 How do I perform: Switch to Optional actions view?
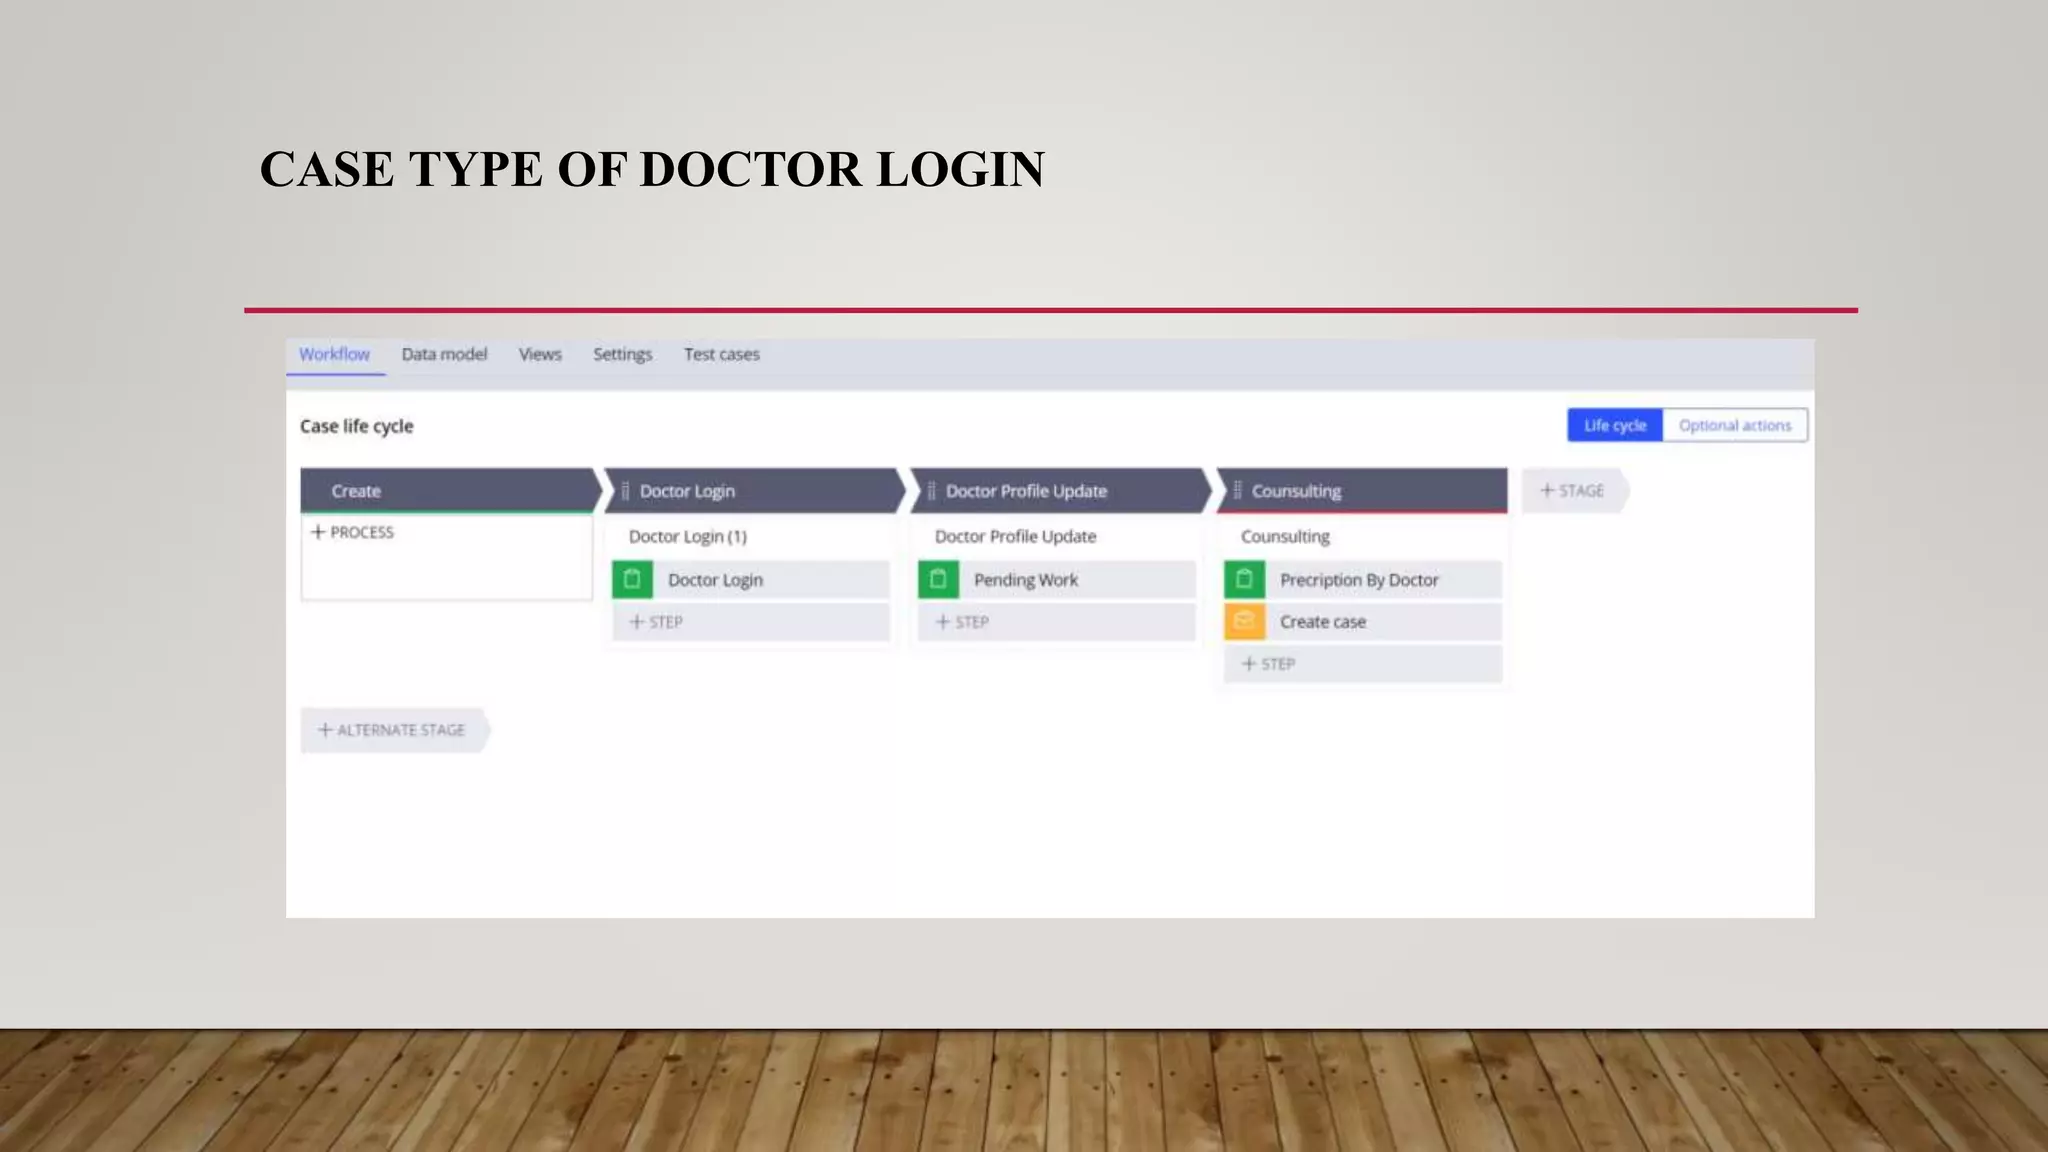(1734, 425)
